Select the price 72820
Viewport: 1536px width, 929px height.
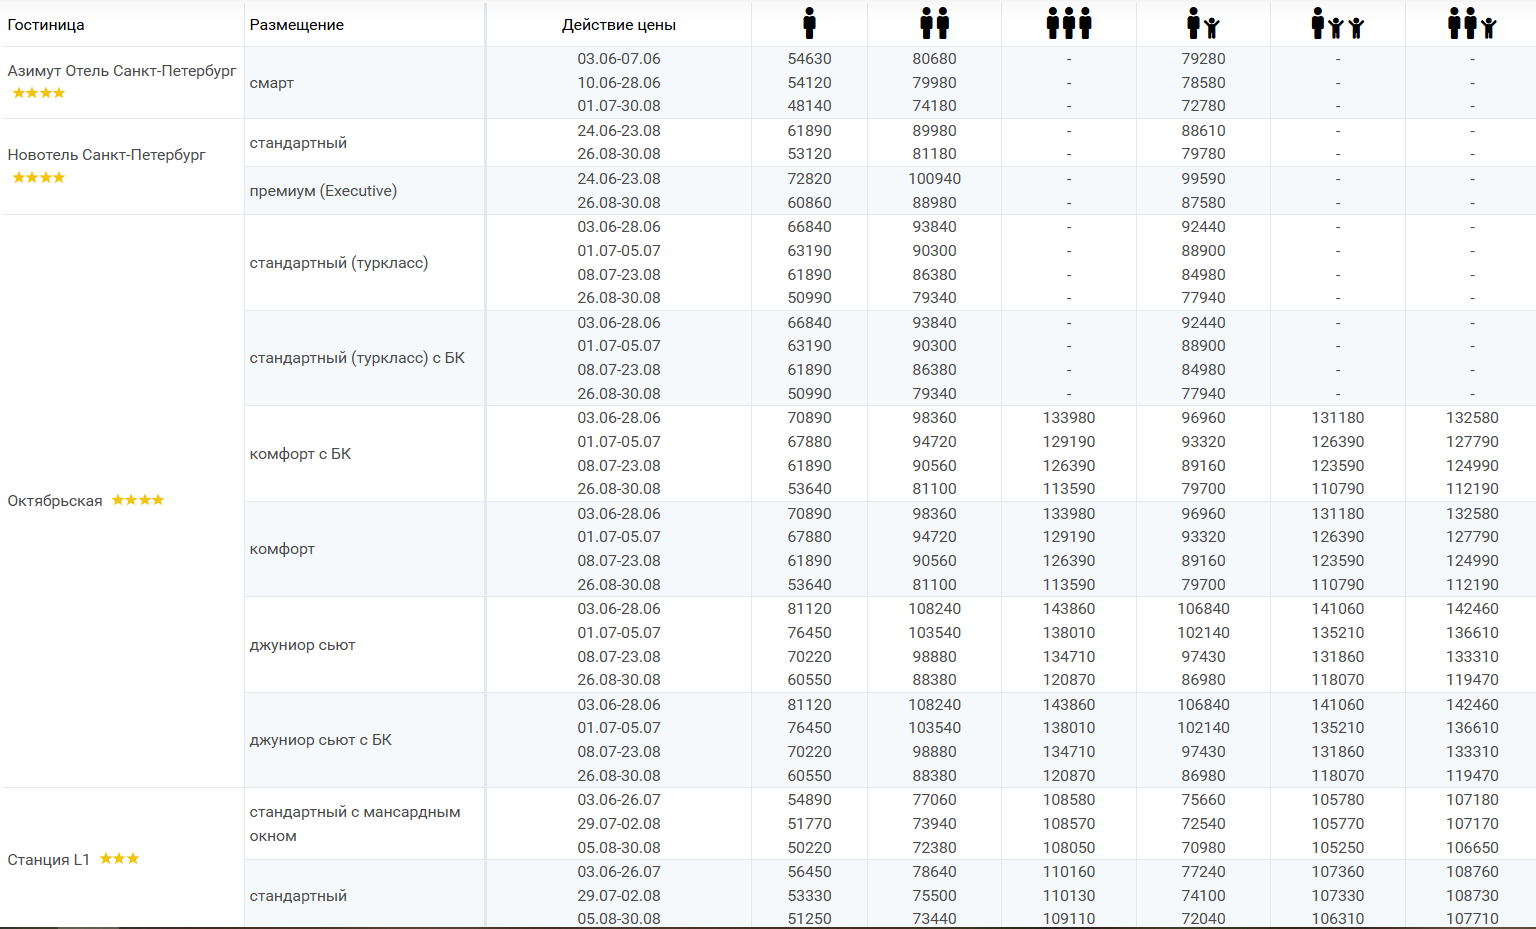point(809,179)
